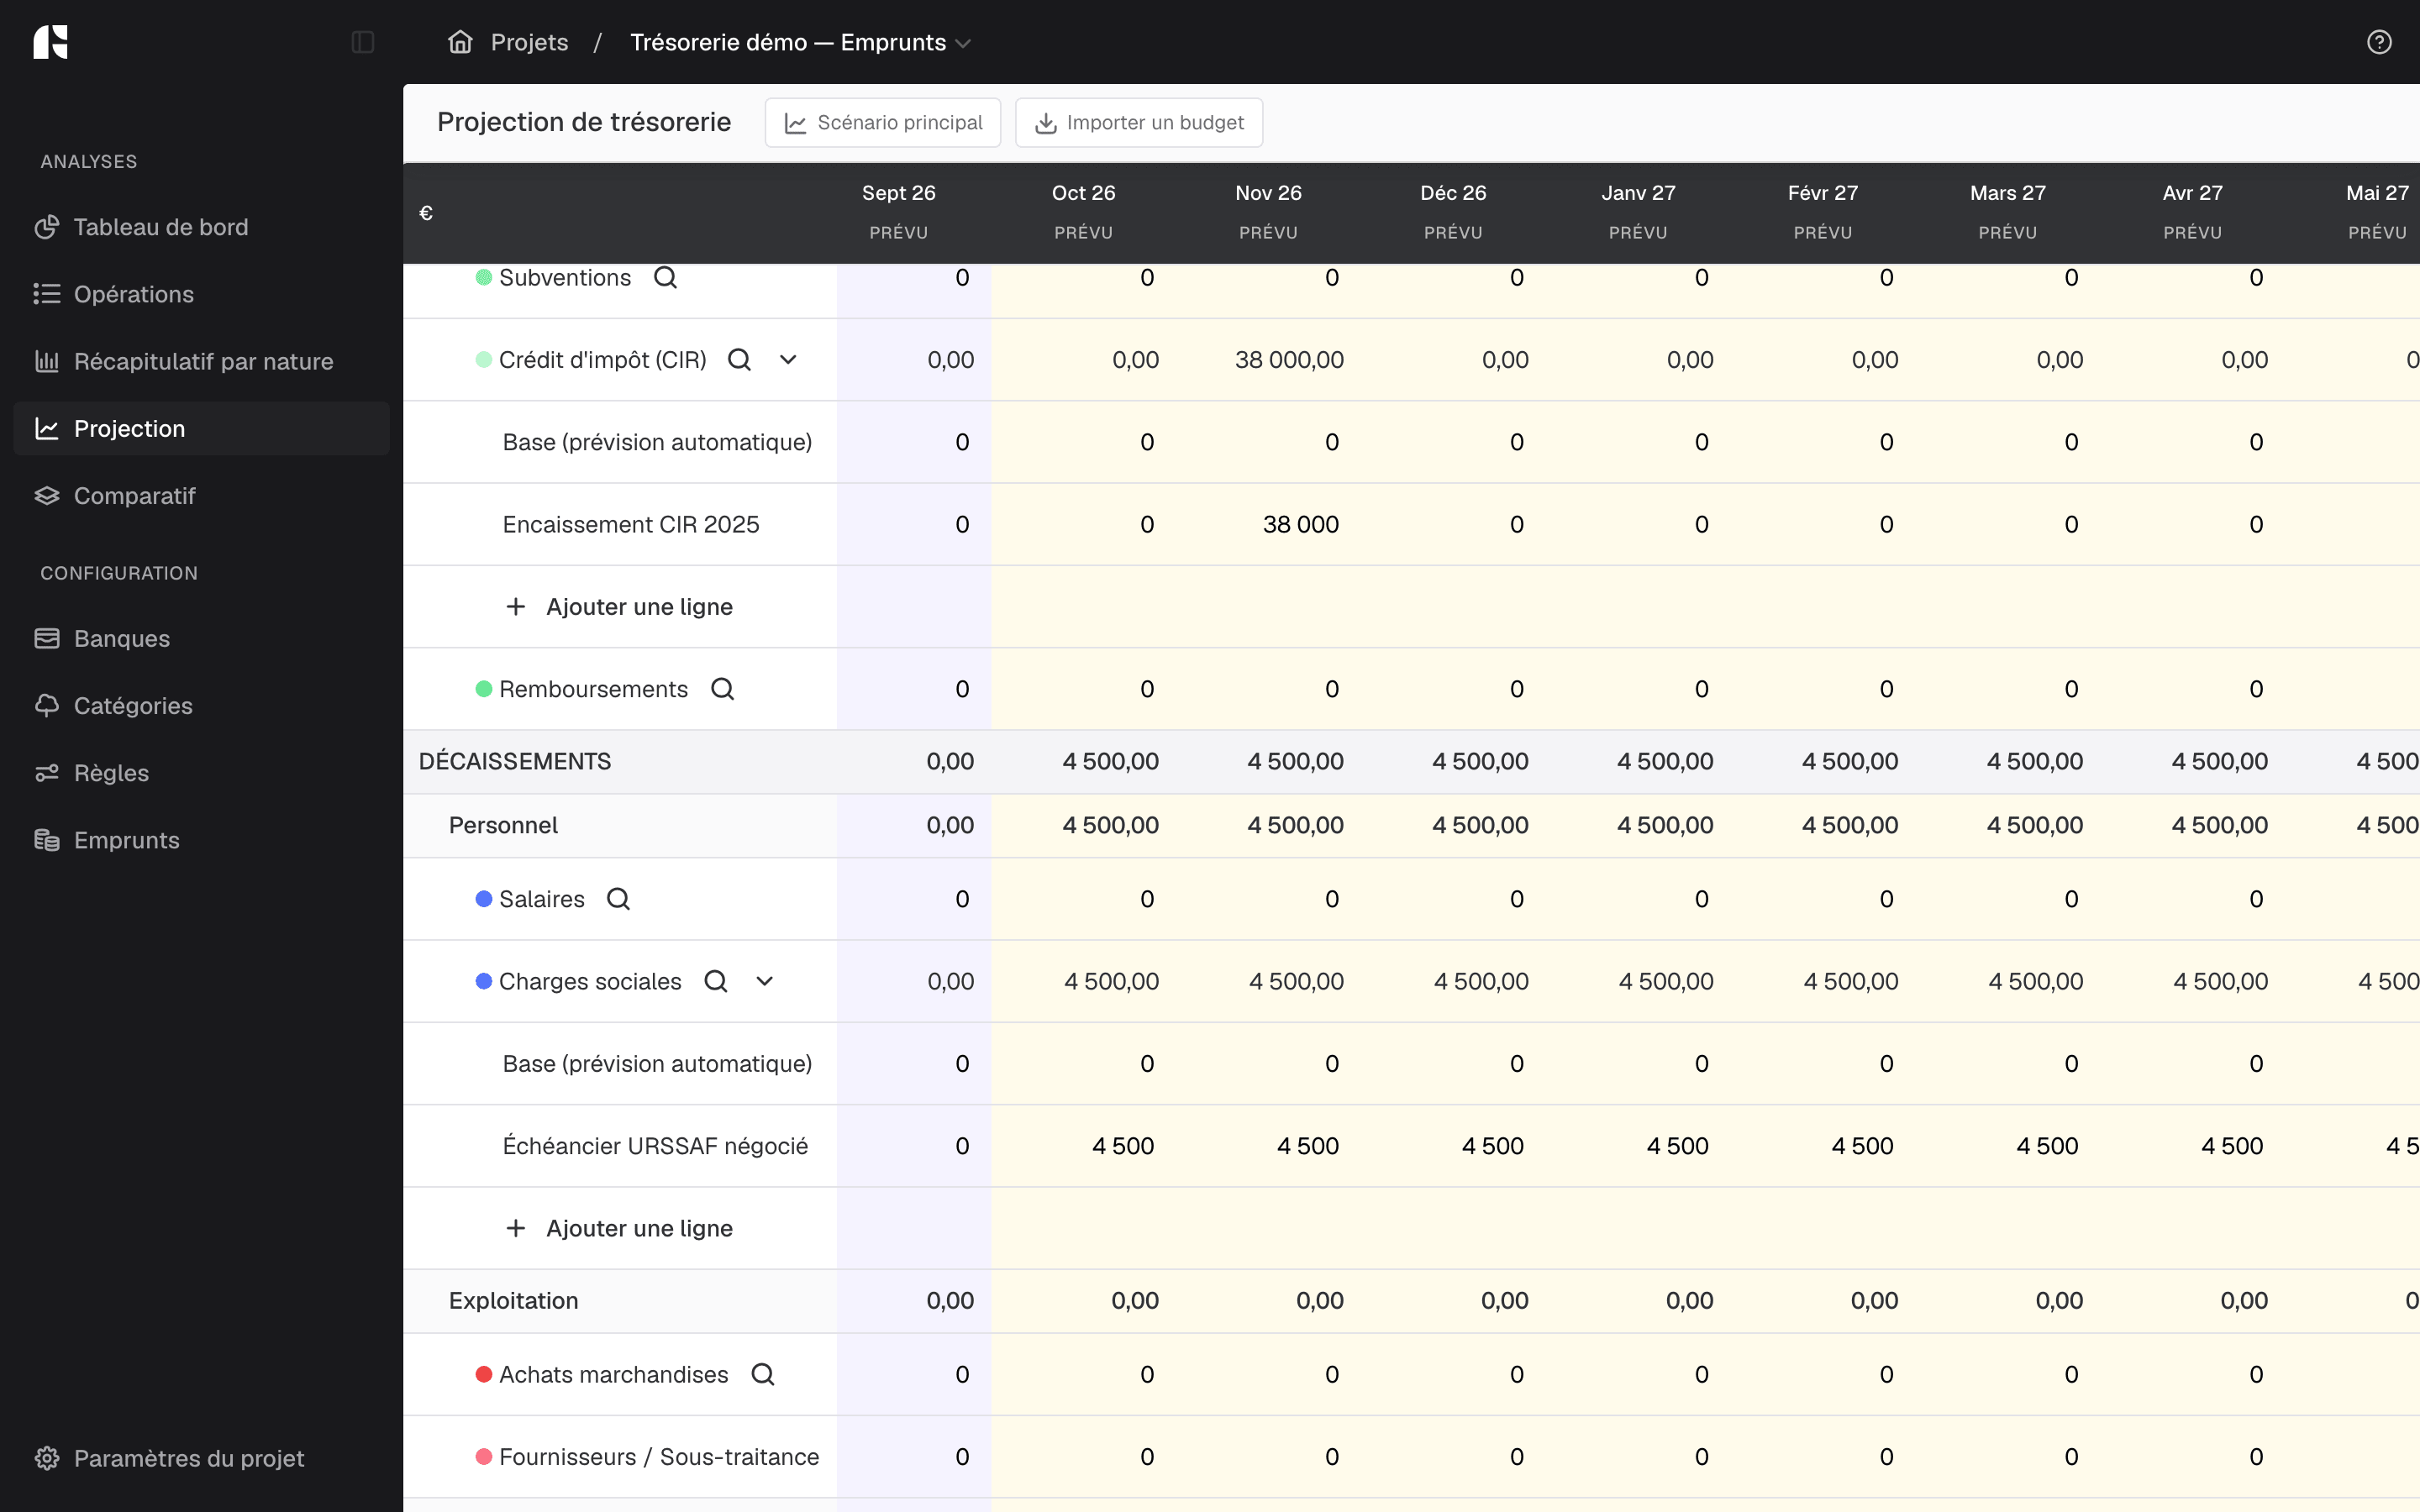Click the Projets breadcrumb link
Image resolution: width=2420 pixels, height=1512 pixels.
click(x=529, y=42)
